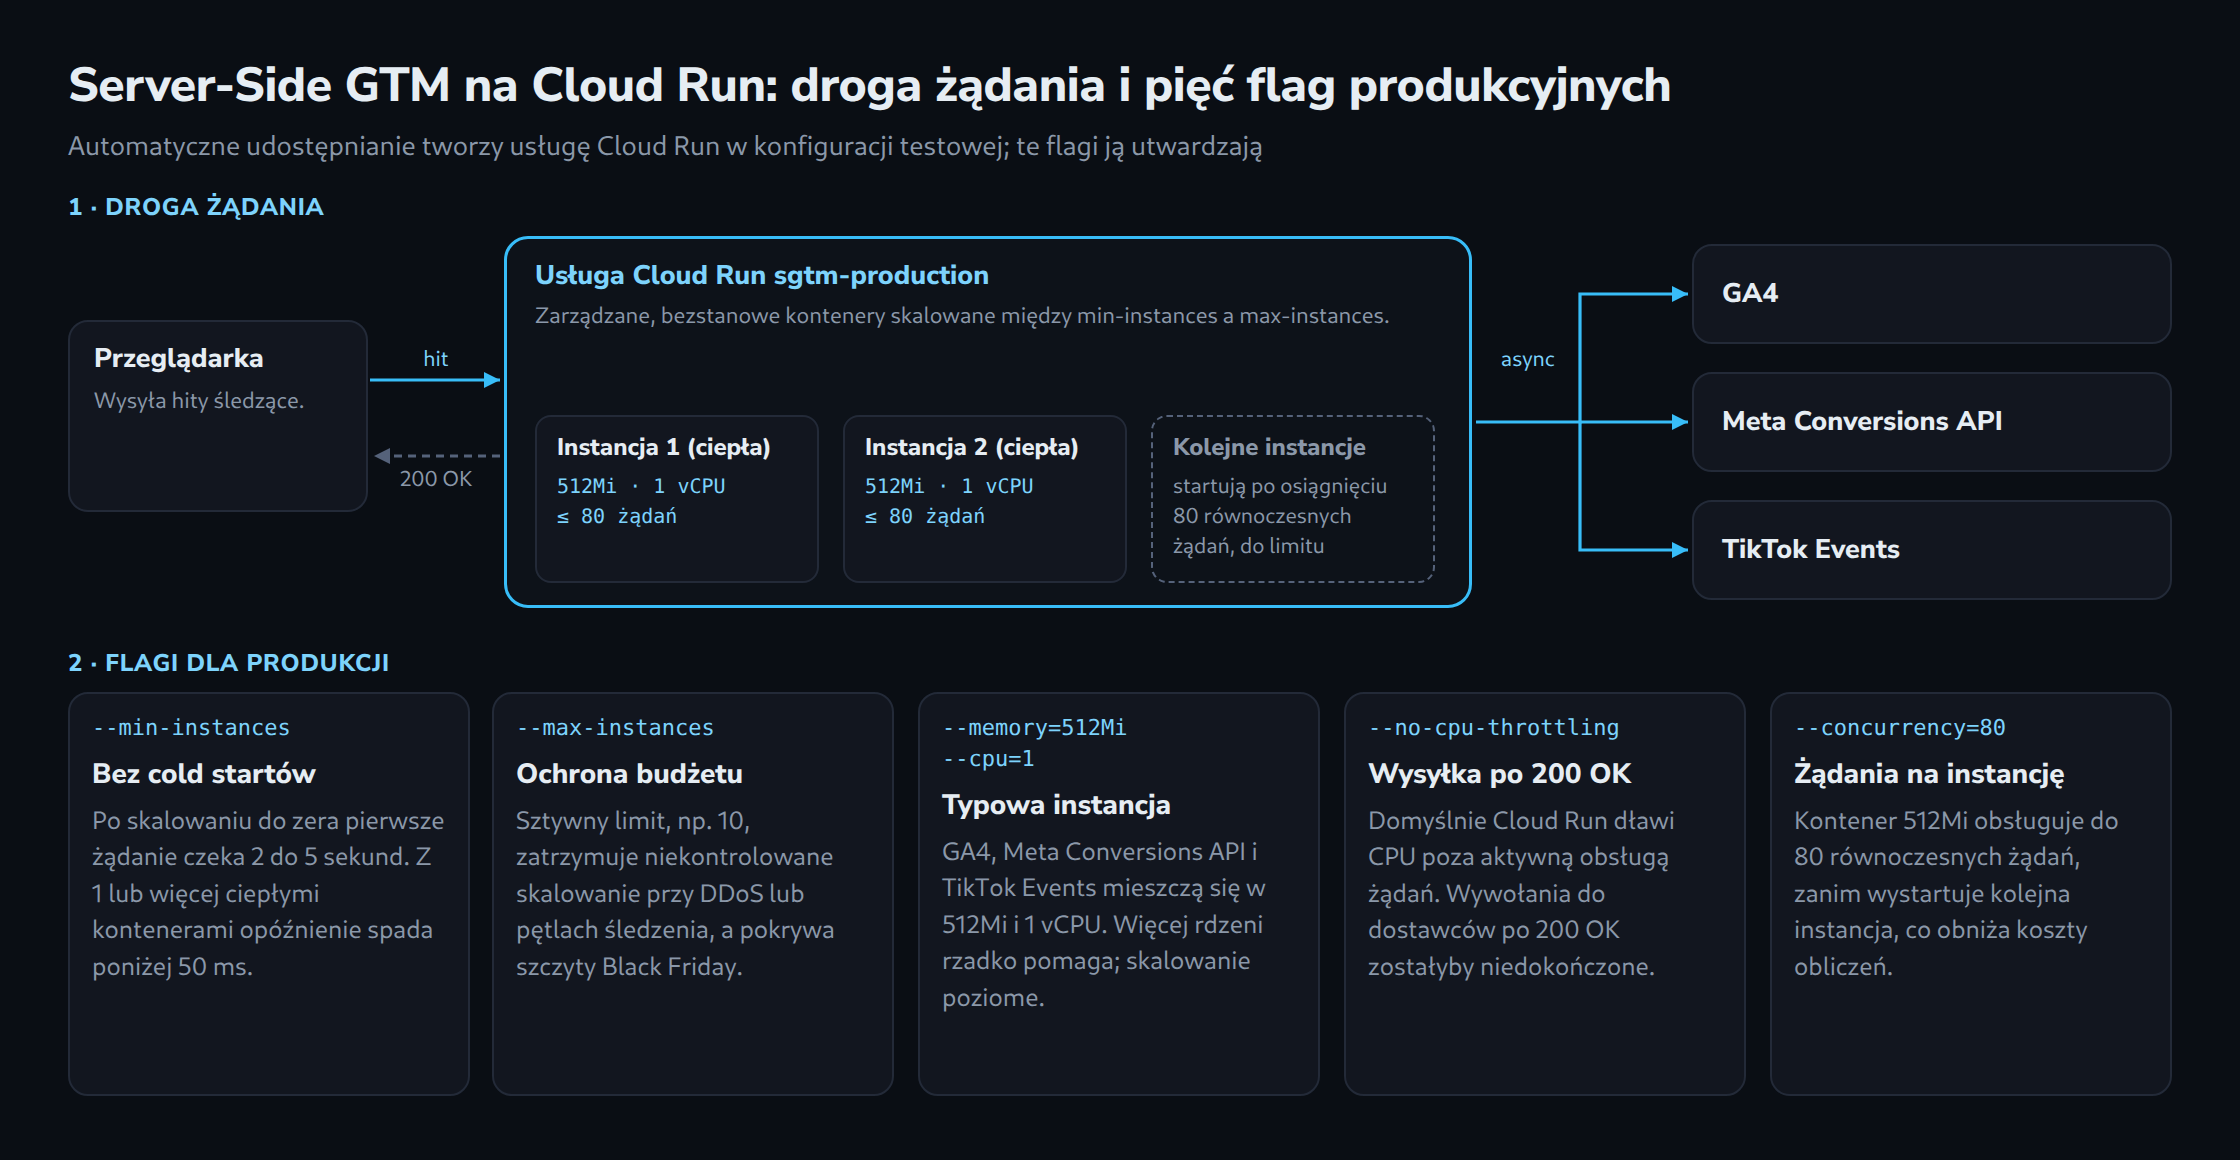Screen dimensions: 2240x1160
Task: Click the 'Ochrona budżetu' card heading
Action: point(629,774)
